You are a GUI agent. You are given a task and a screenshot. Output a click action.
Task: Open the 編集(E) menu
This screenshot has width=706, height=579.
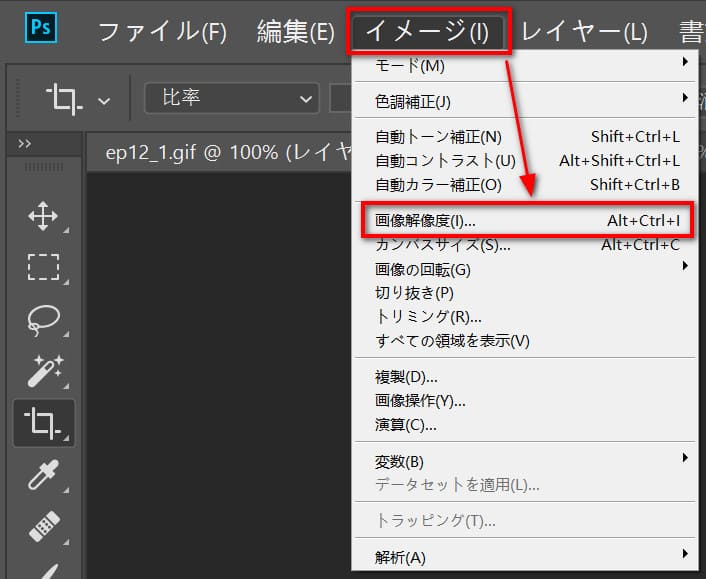295,32
